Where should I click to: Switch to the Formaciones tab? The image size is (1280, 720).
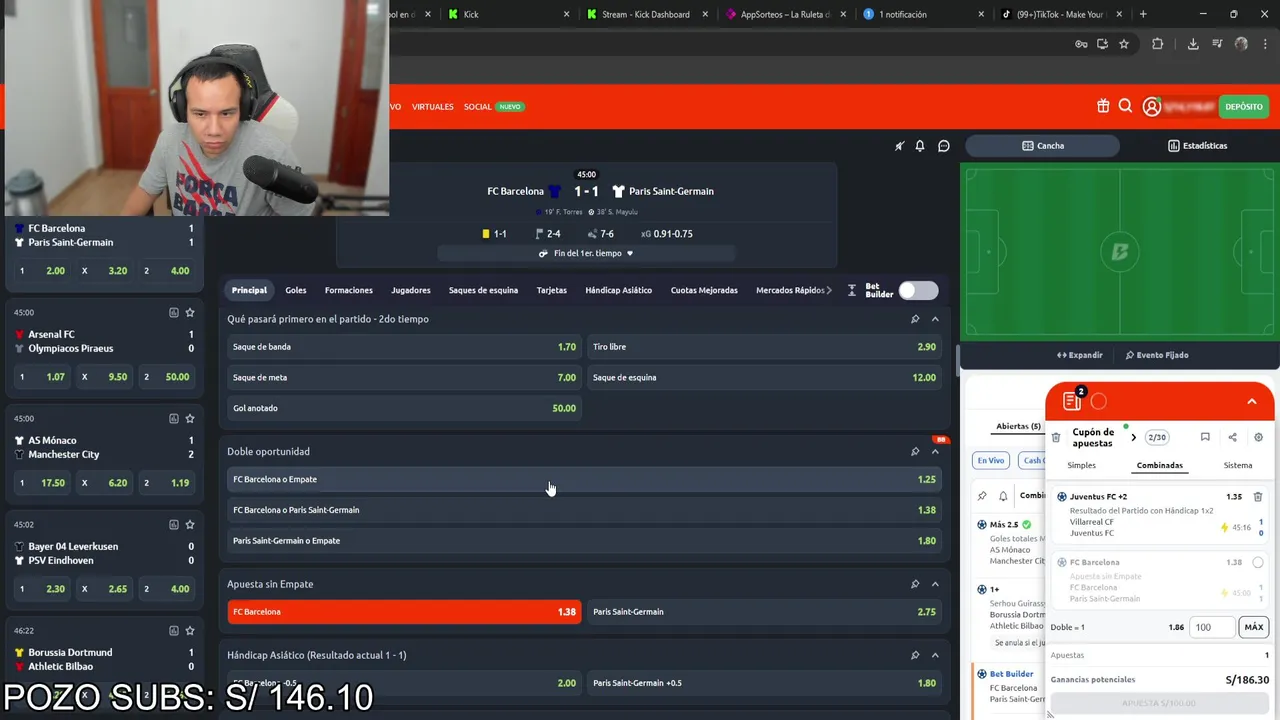coord(349,290)
